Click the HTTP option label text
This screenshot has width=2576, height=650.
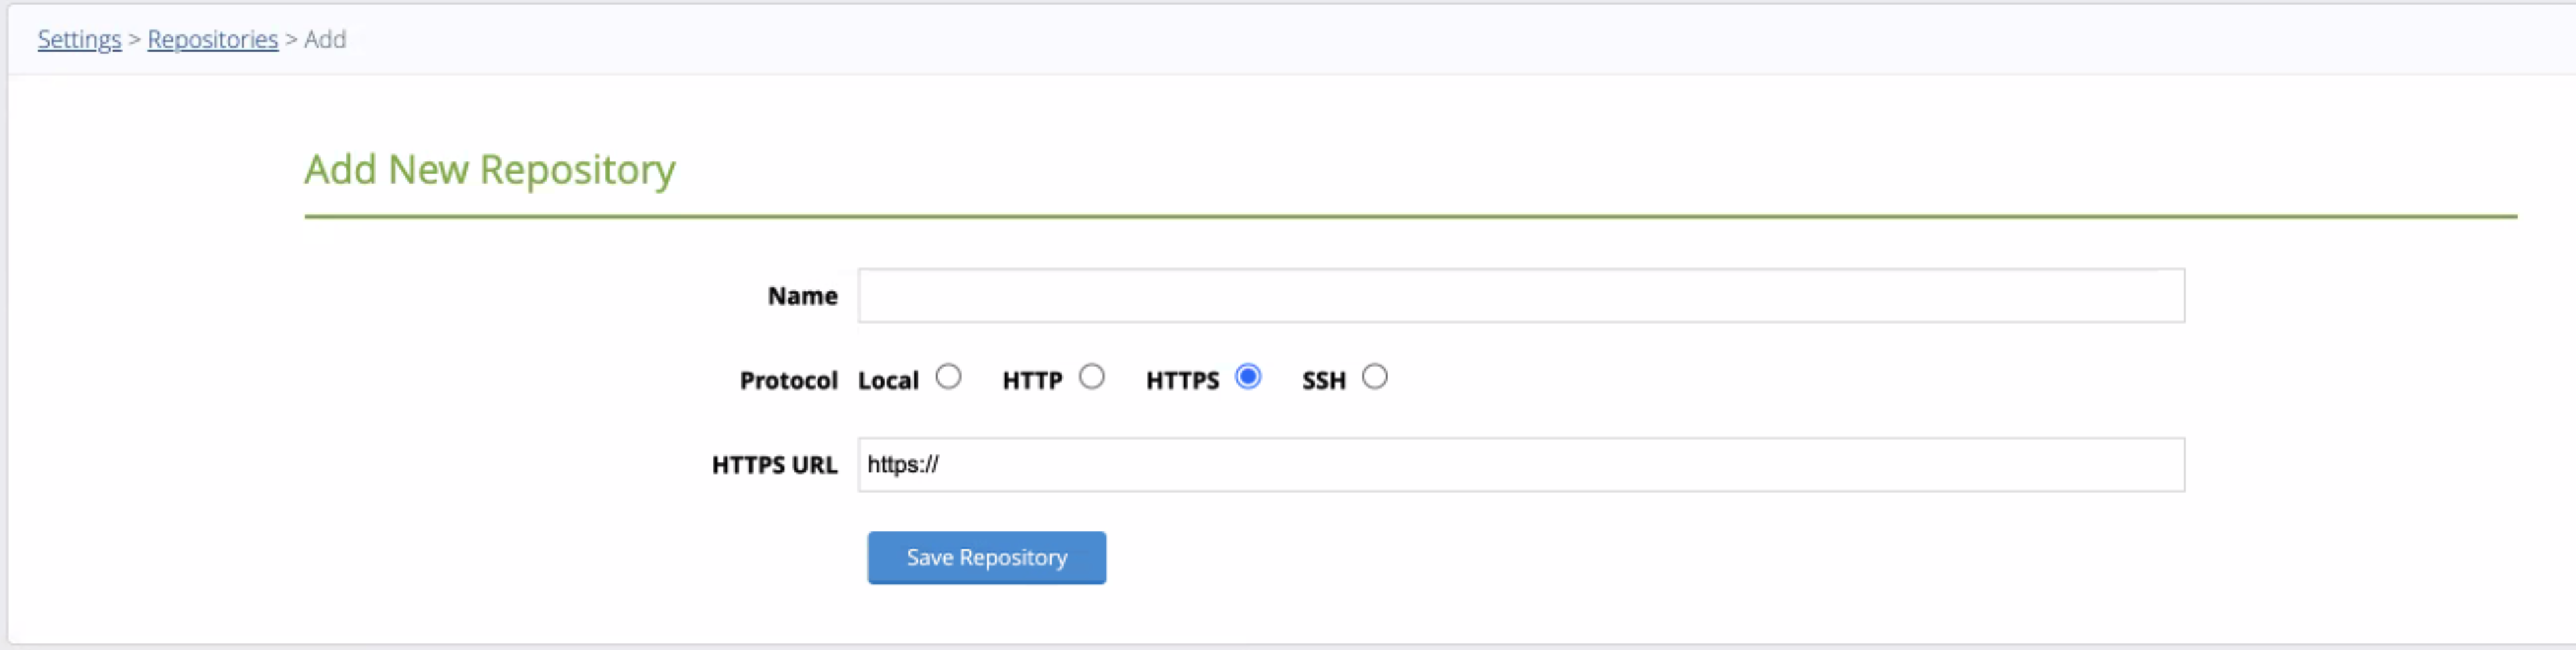(x=1032, y=381)
